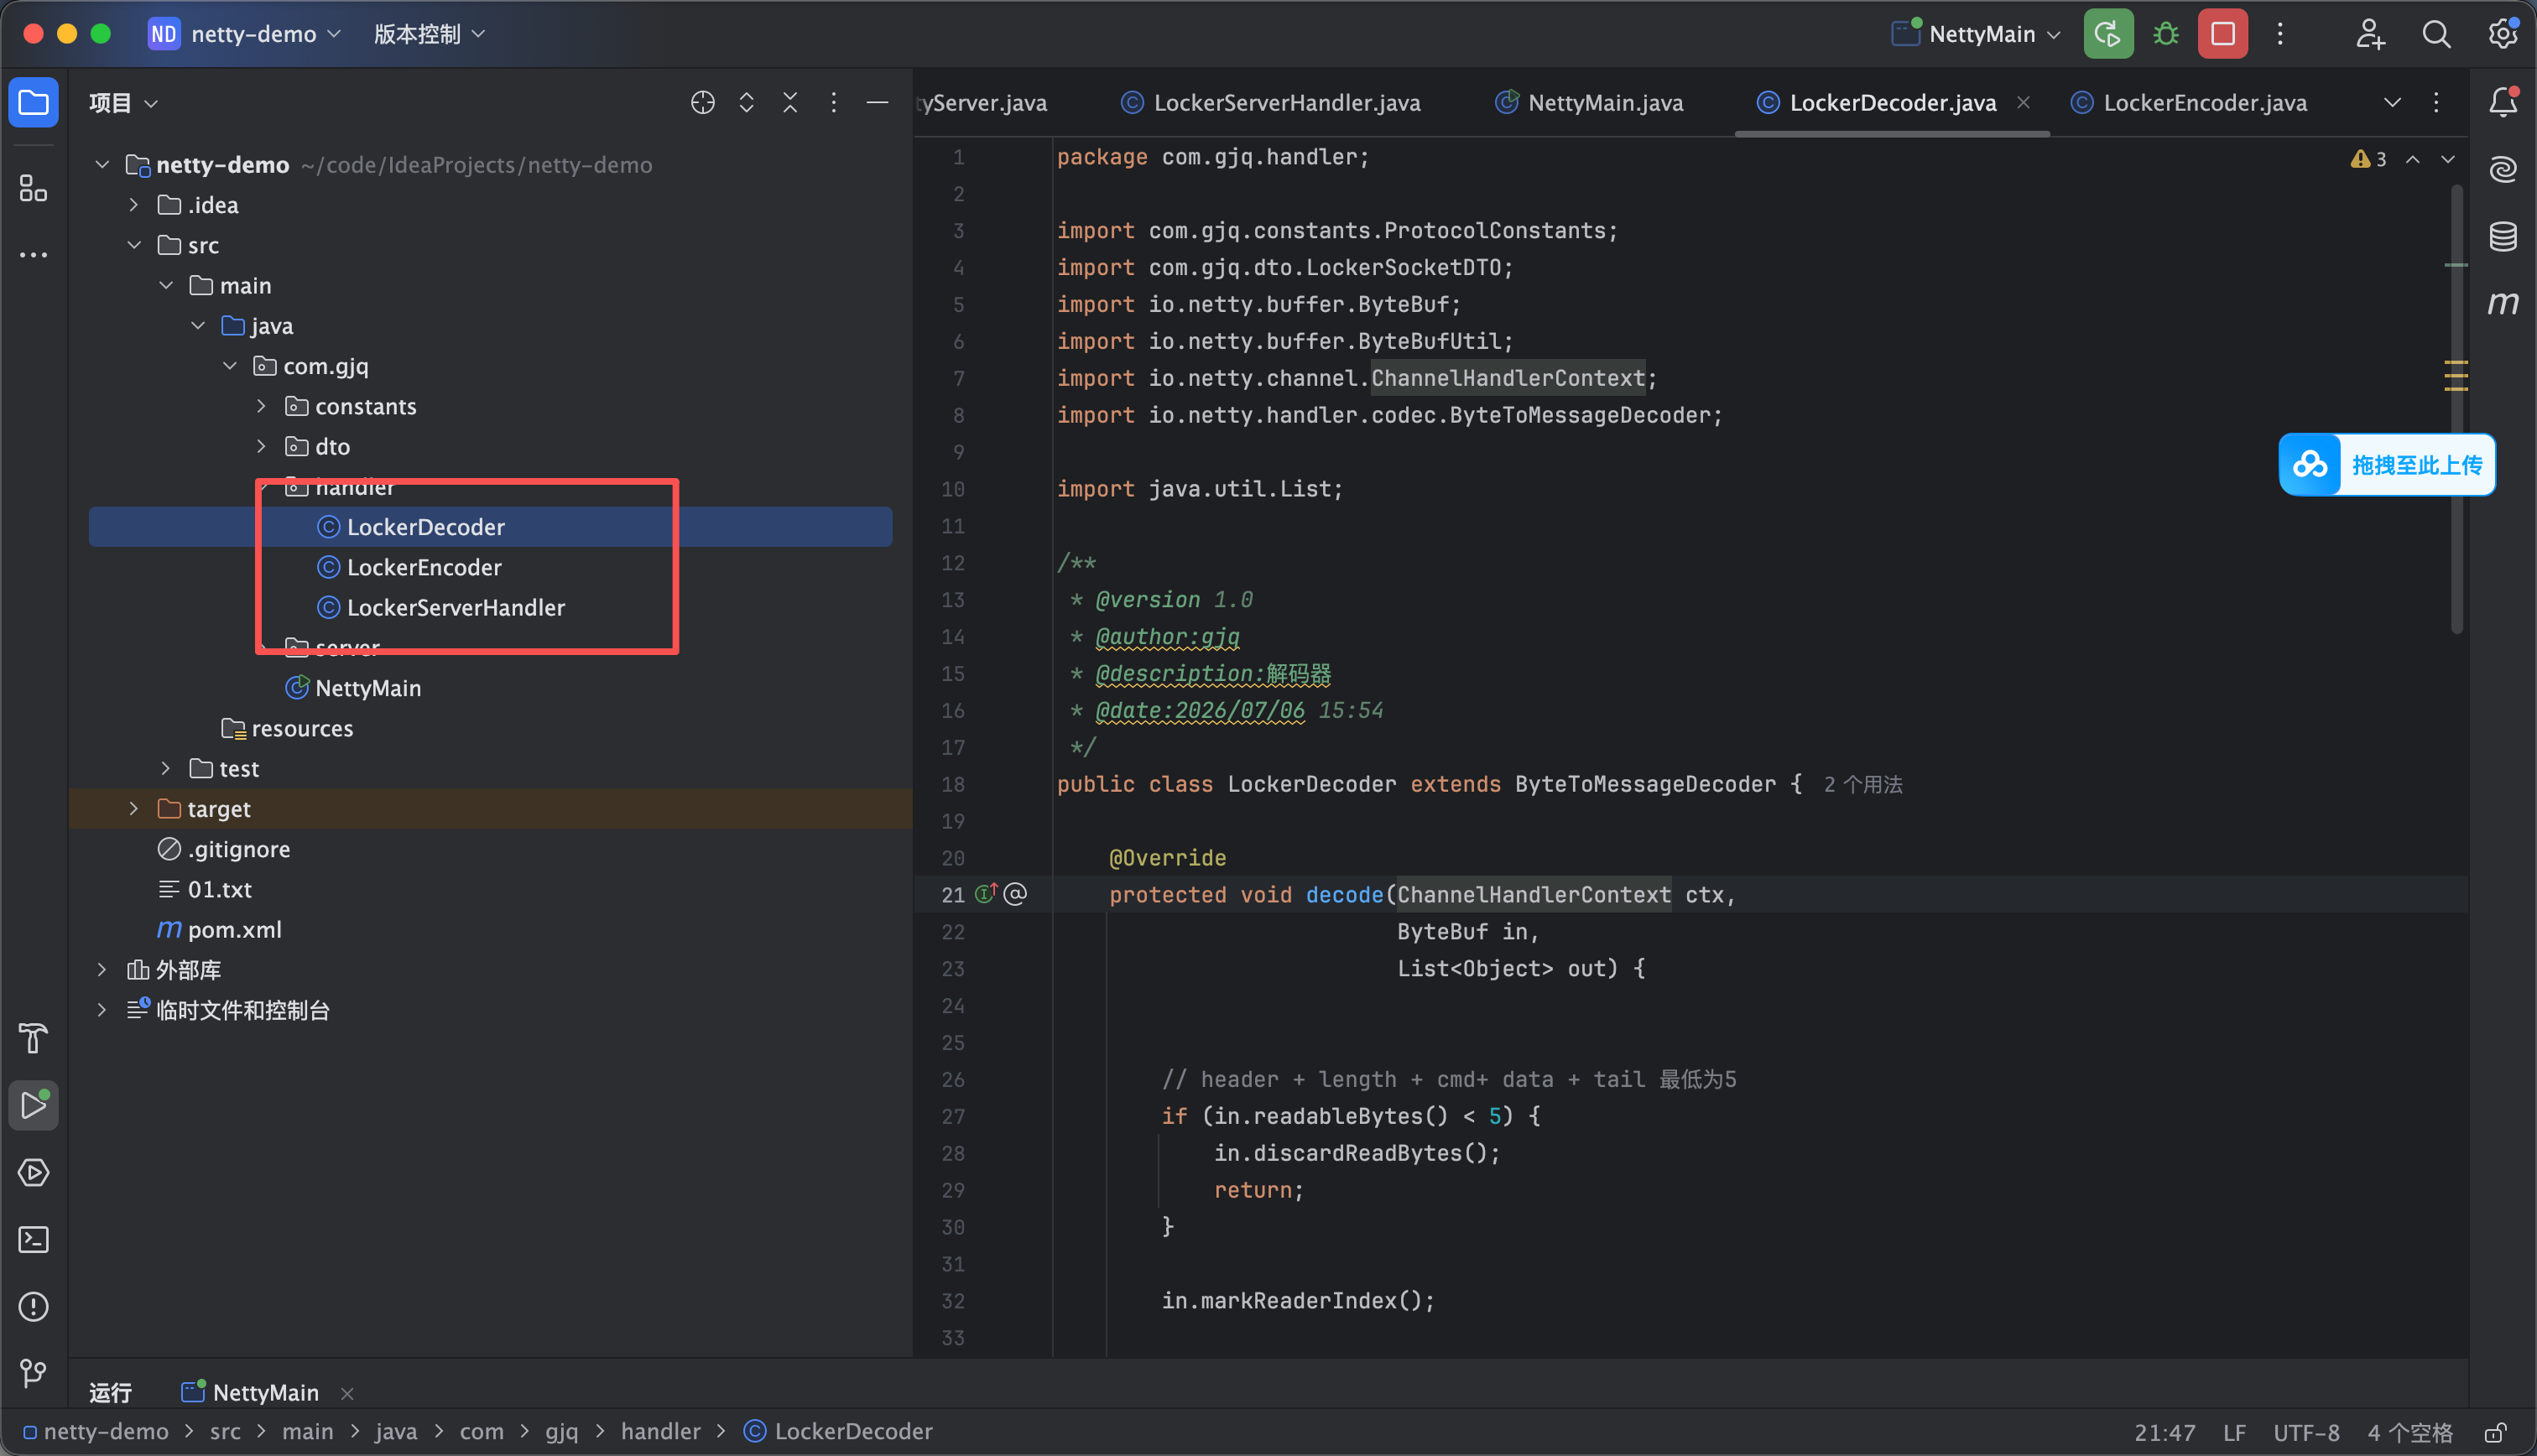Open the 版本控制 menu

pyautogui.click(x=429, y=34)
